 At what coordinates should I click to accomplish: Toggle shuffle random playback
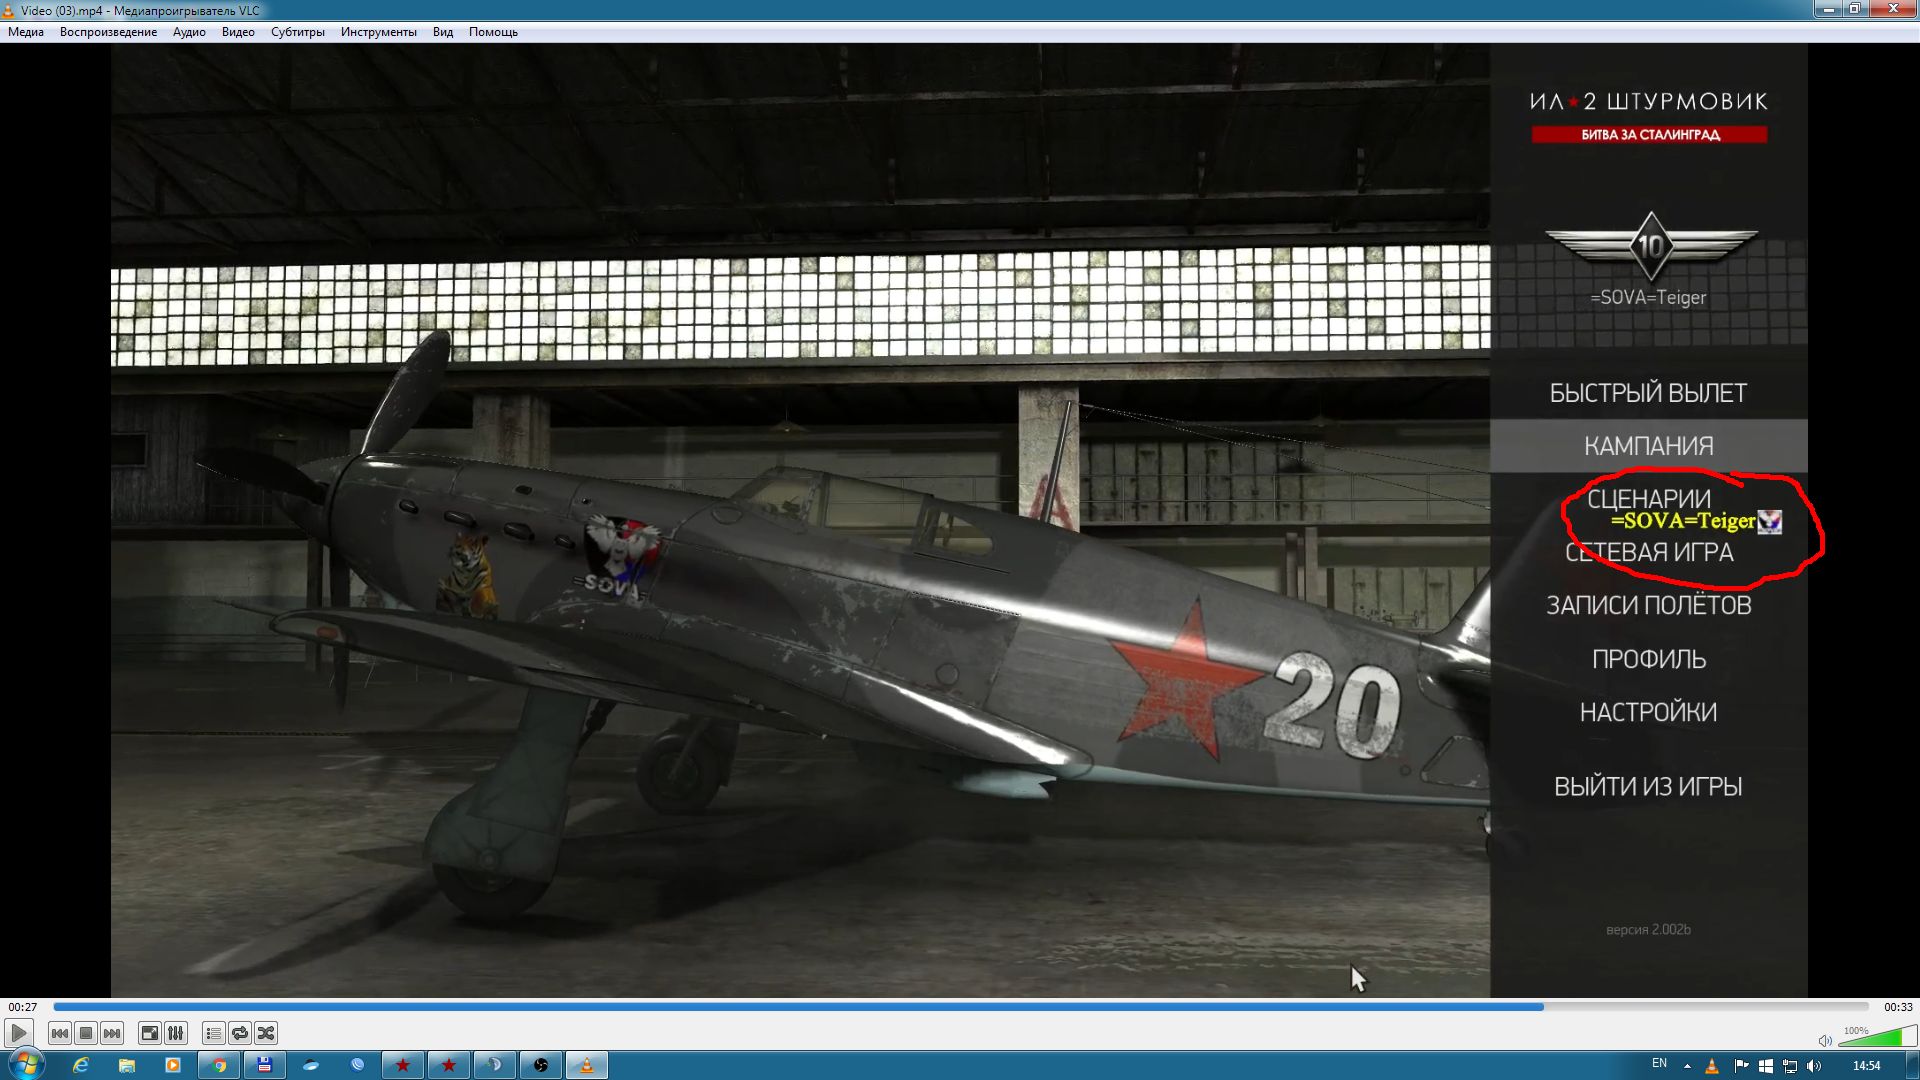pos(266,1033)
